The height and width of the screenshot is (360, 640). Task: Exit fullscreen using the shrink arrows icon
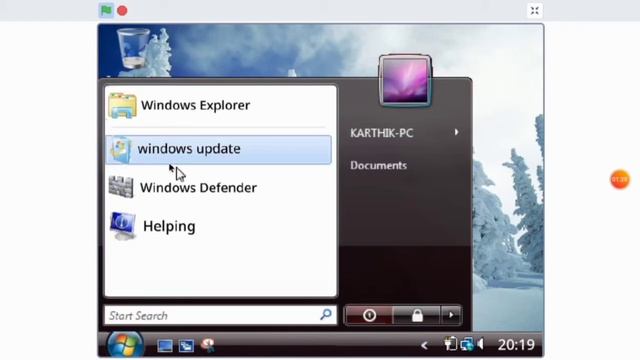[x=534, y=11]
